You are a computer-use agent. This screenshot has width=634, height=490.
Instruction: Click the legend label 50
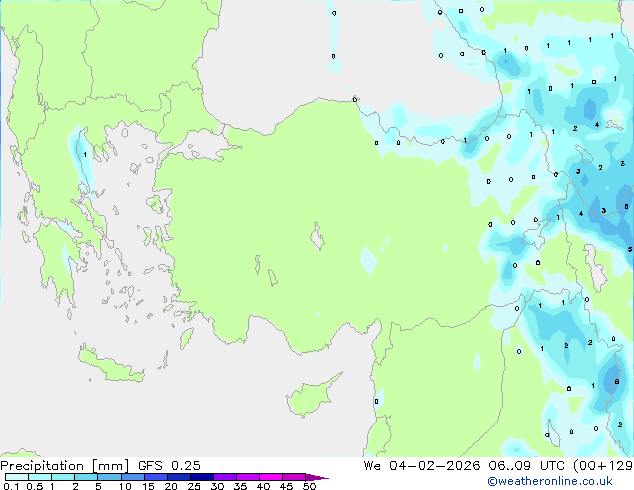(309, 486)
